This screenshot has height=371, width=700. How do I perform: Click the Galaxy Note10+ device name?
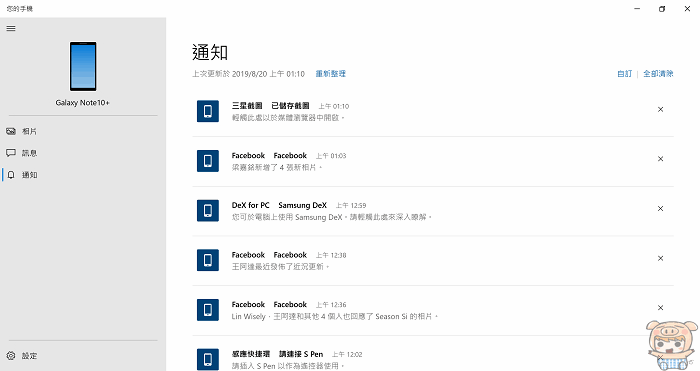pos(83,103)
